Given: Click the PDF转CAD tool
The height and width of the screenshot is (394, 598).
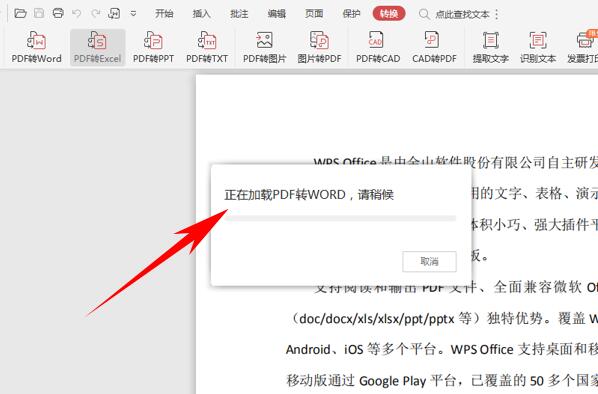Looking at the screenshot, I should (x=378, y=47).
